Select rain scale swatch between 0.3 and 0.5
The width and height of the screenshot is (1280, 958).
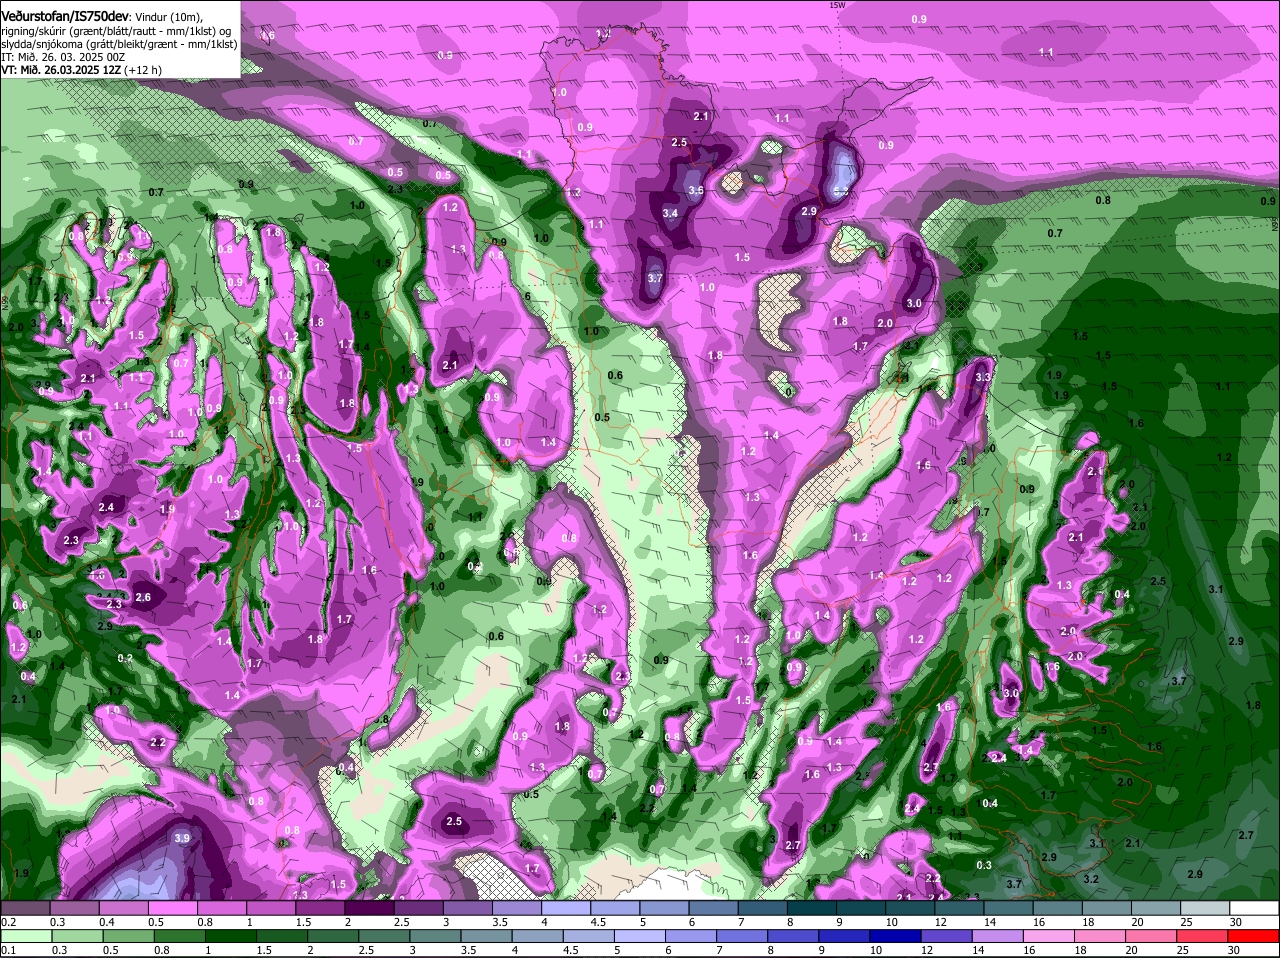77,936
